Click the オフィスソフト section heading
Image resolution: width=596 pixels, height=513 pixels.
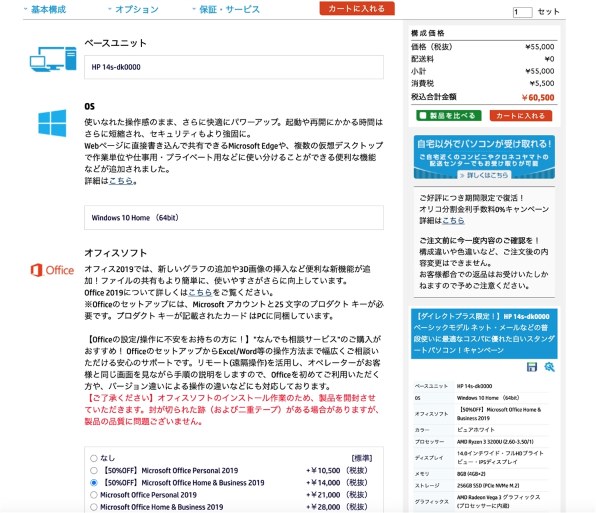(x=116, y=253)
